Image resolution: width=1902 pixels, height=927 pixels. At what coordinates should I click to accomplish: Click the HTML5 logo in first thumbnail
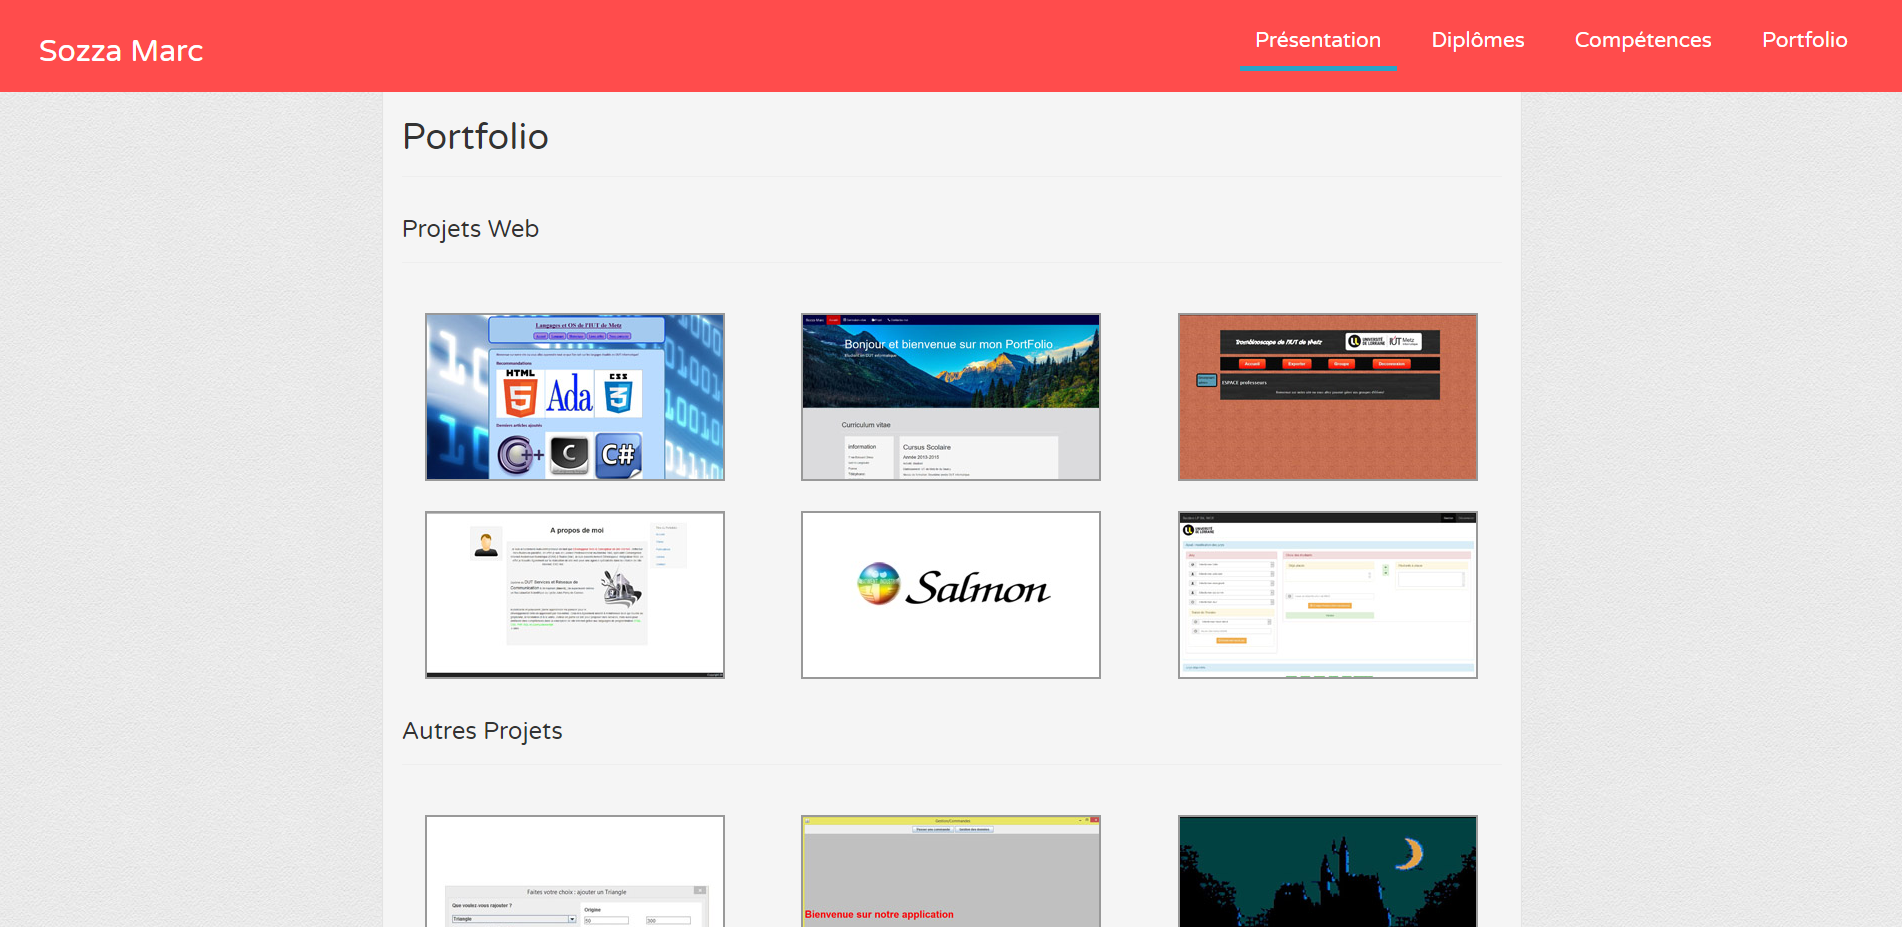coord(519,393)
